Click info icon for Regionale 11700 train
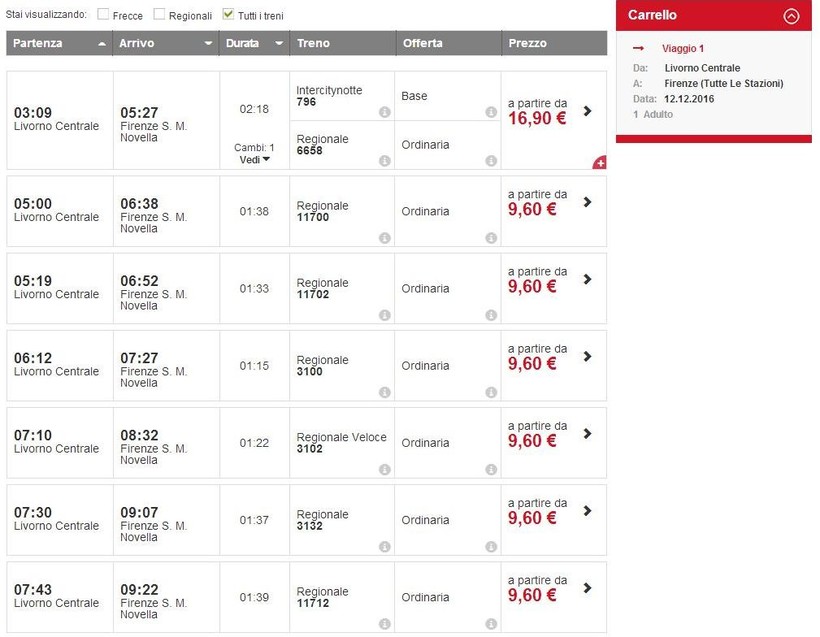The height and width of the screenshot is (637, 820). 384,238
